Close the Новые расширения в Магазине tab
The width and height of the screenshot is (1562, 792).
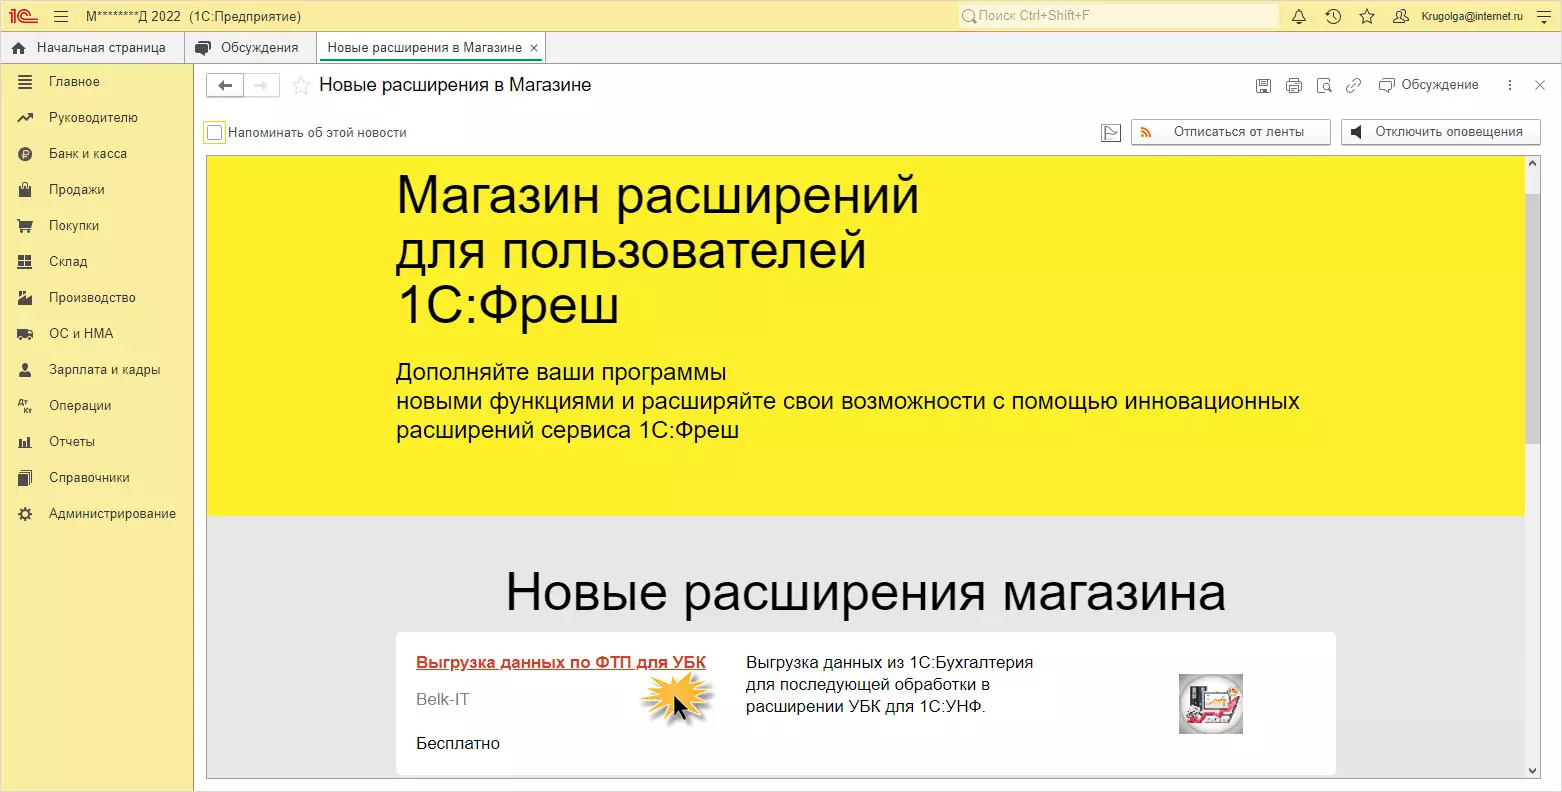(x=534, y=48)
